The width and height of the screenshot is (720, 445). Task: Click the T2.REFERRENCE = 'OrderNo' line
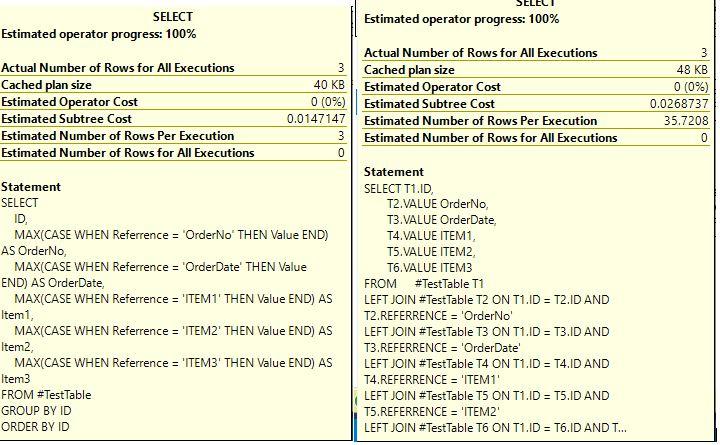pyautogui.click(x=439, y=316)
